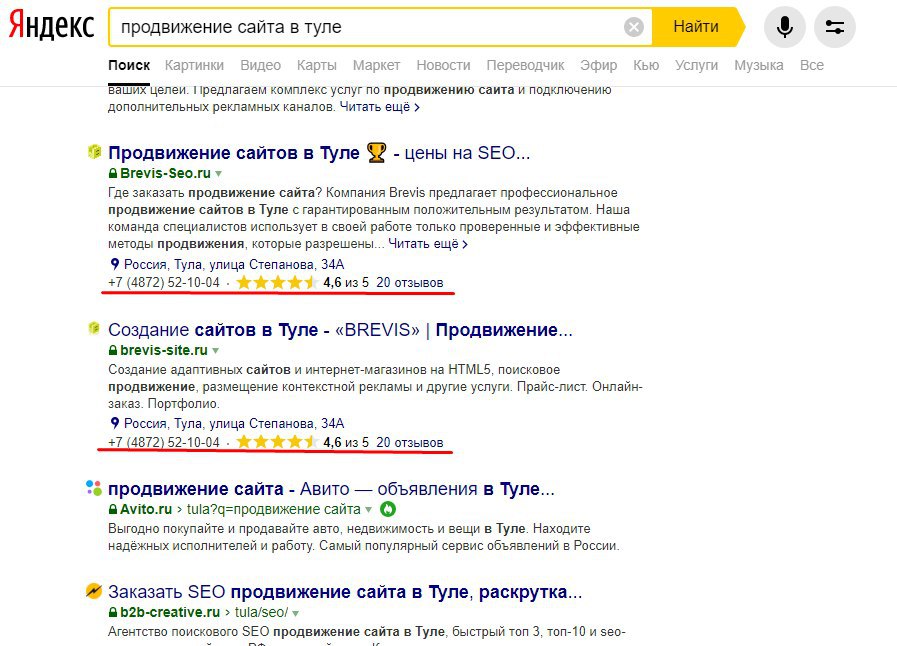The image size is (897, 646).
Task: Click the phone number under brevis-site.ru
Action: click(x=164, y=442)
